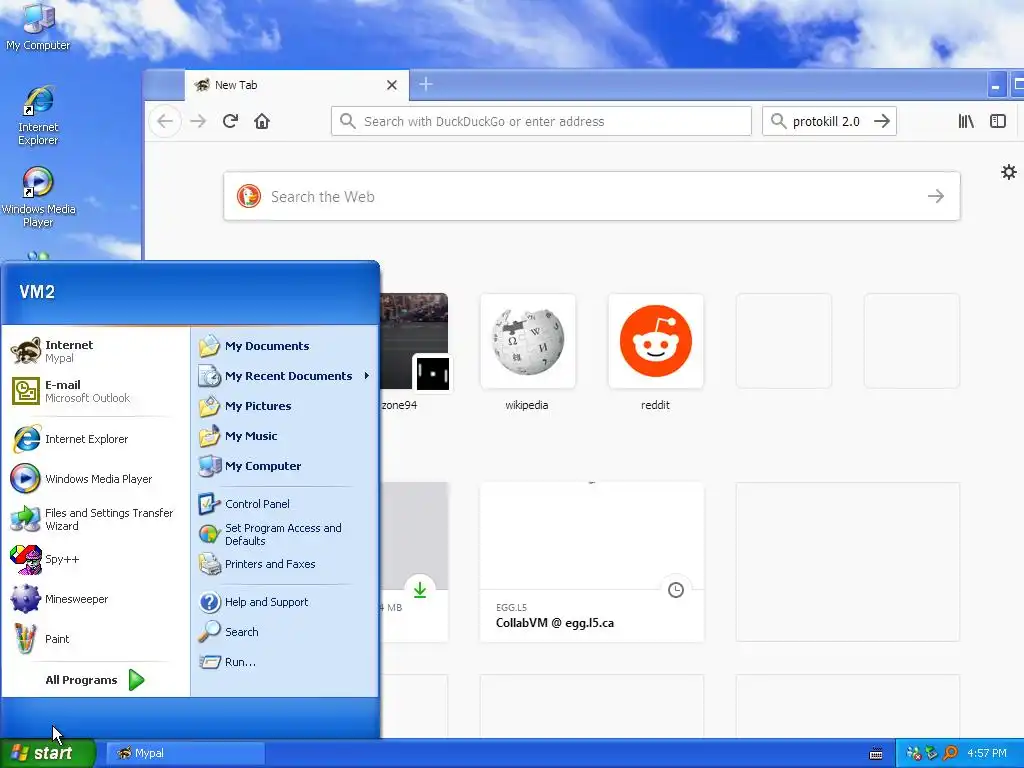This screenshot has height=768, width=1024.
Task: Click the orange magnifier tray icon
Action: pos(950,753)
